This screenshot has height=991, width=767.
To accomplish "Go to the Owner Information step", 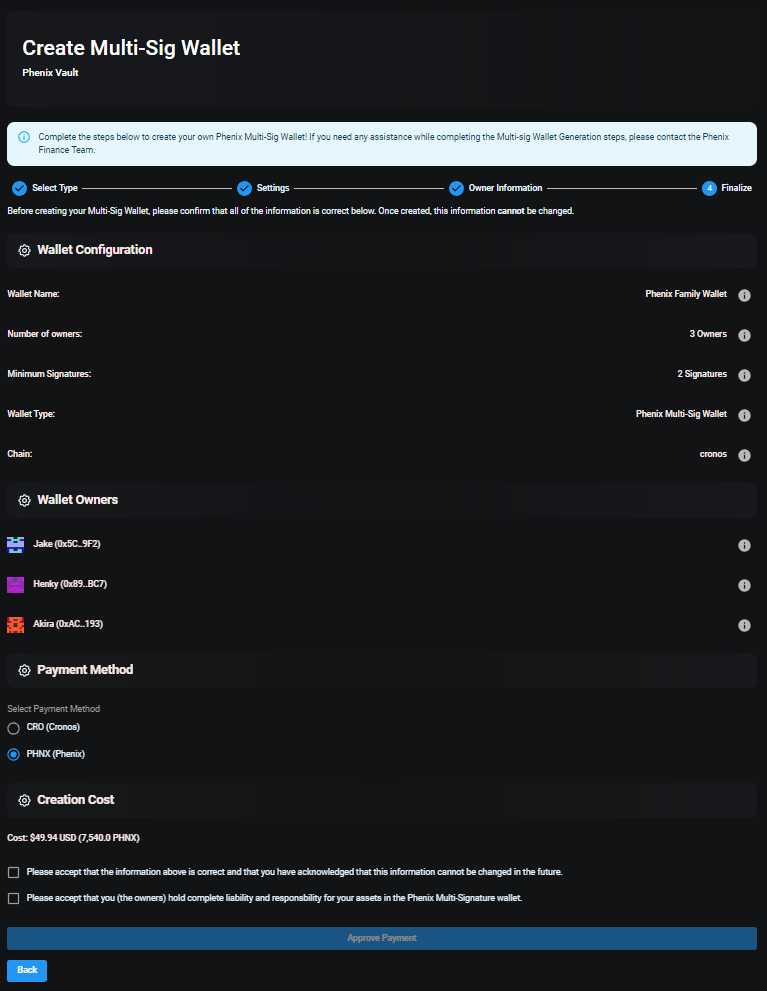I will (495, 188).
